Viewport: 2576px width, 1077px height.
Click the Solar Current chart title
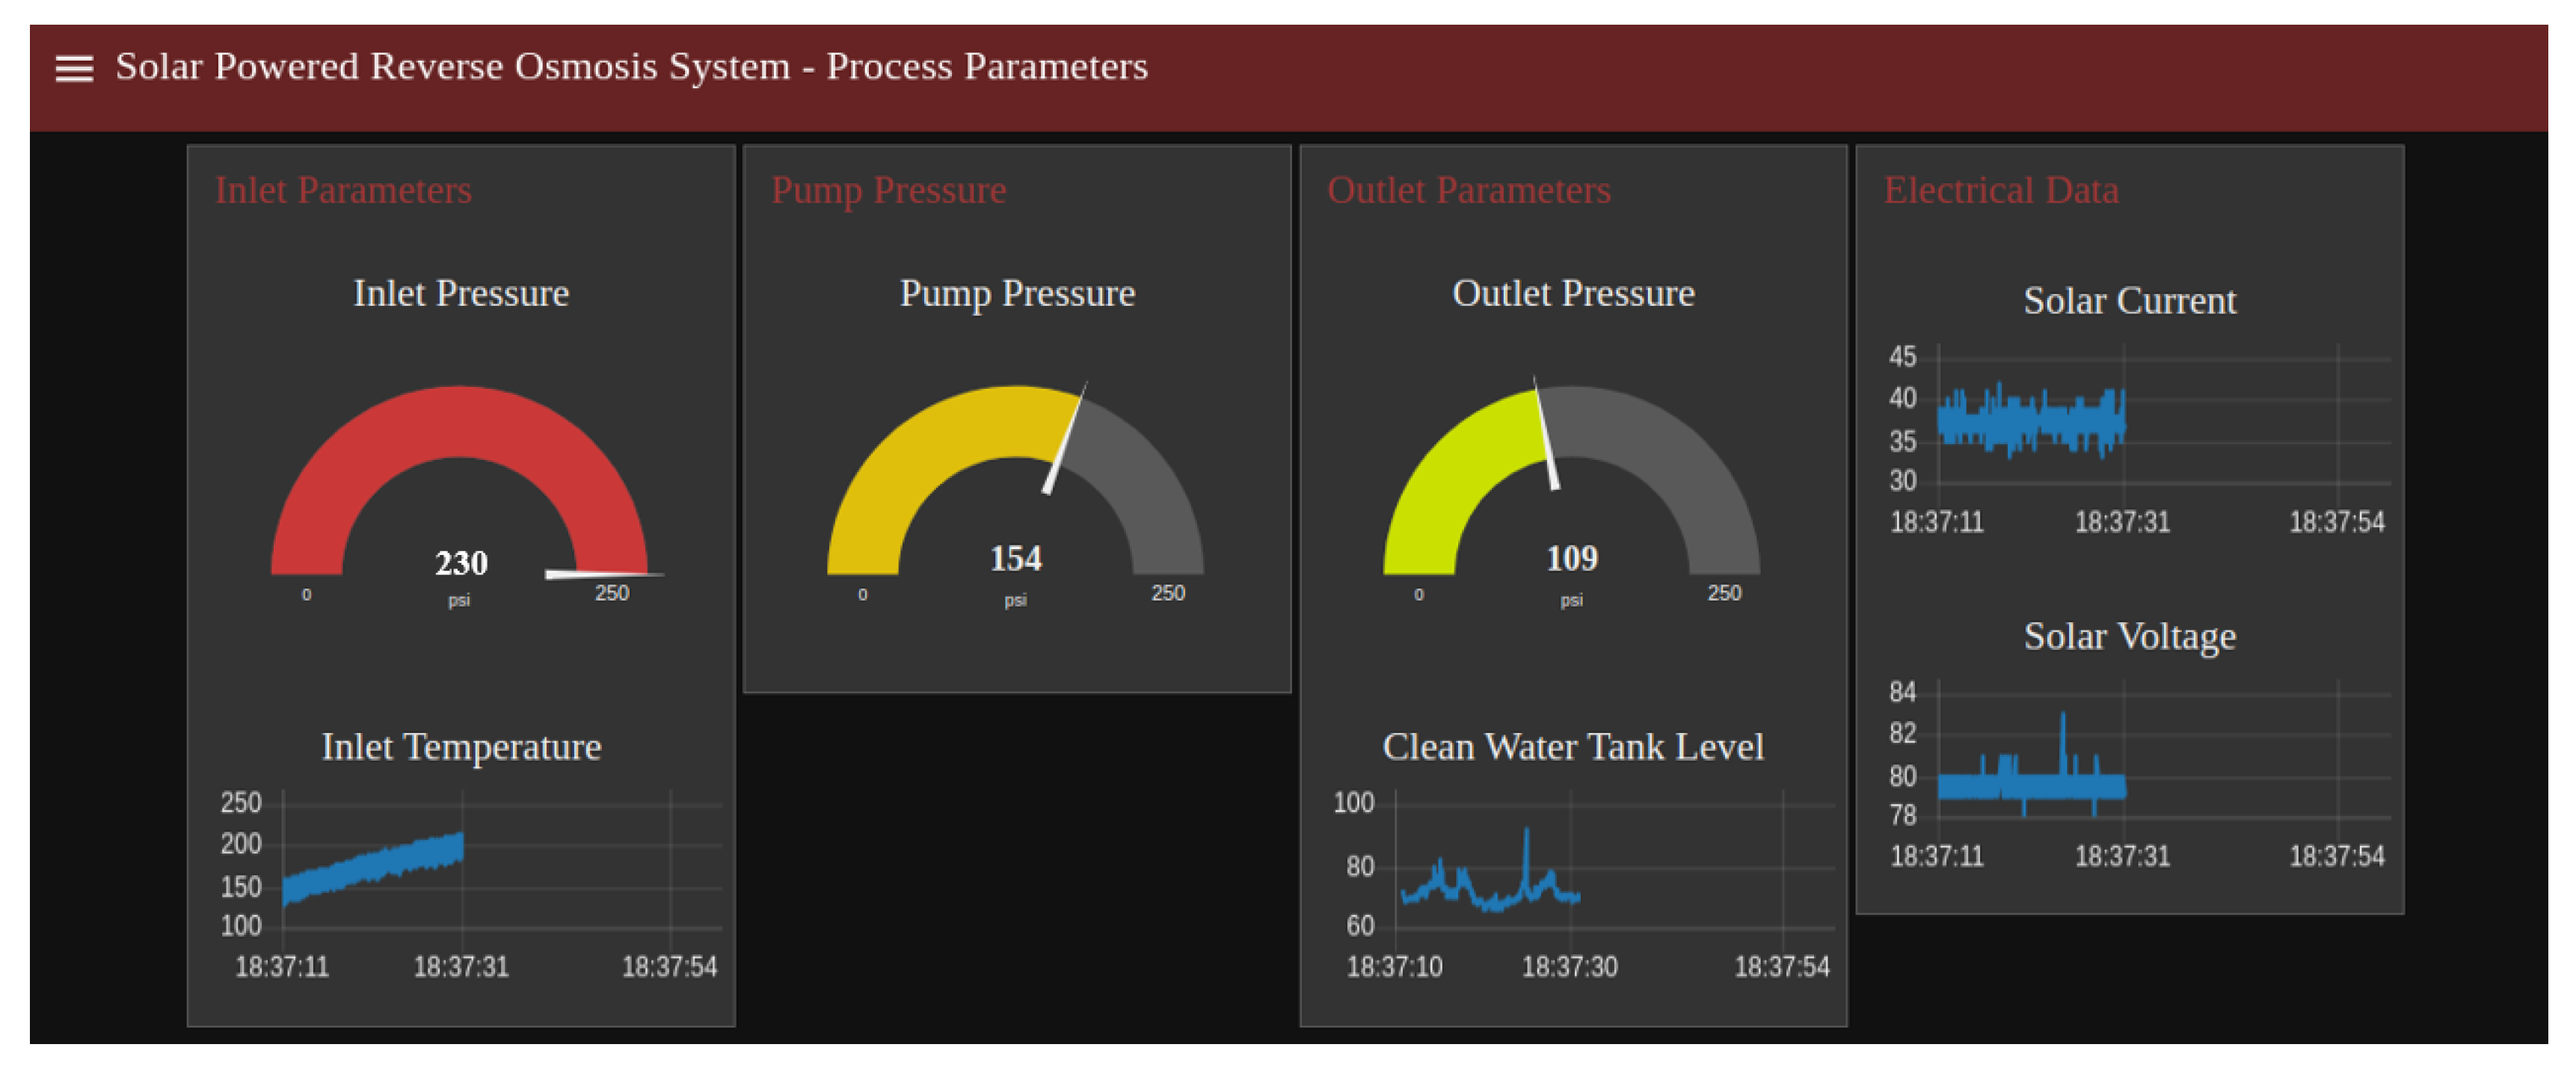(2129, 300)
